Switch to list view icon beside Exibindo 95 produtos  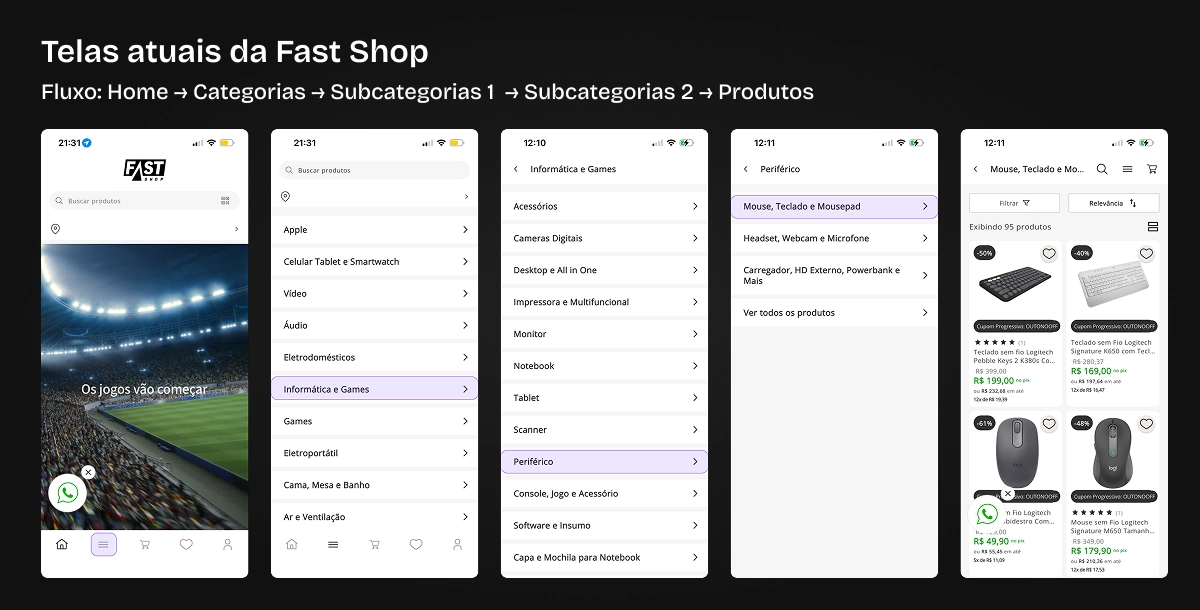coord(1153,227)
